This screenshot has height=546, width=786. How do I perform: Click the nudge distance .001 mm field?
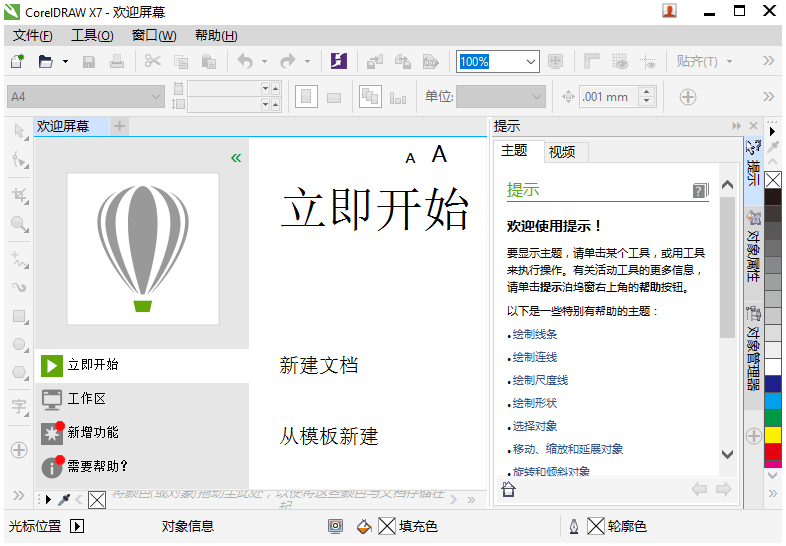609,97
